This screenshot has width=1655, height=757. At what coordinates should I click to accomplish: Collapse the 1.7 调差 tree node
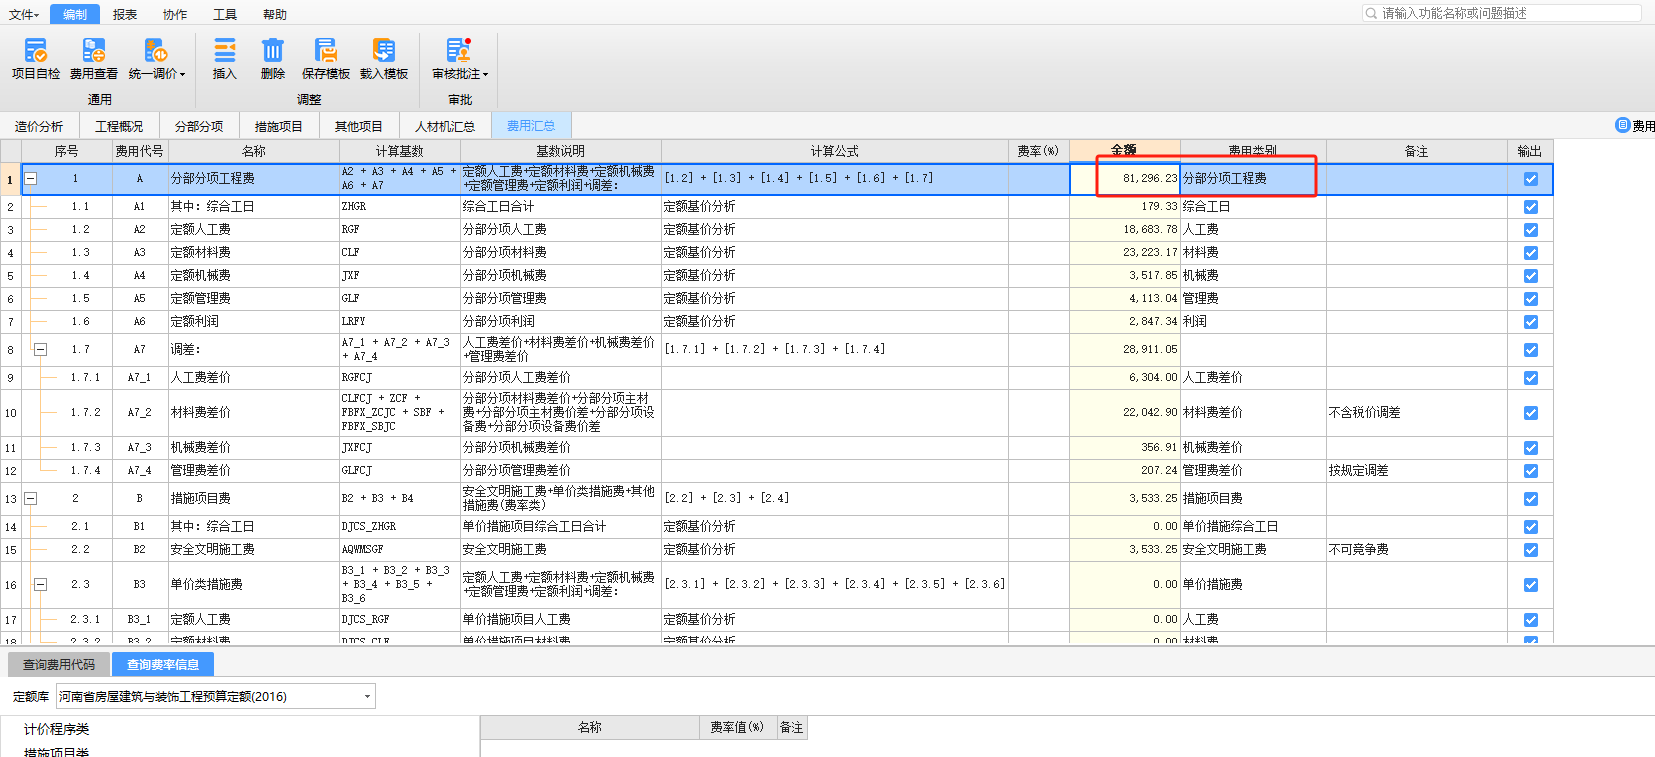(x=41, y=350)
